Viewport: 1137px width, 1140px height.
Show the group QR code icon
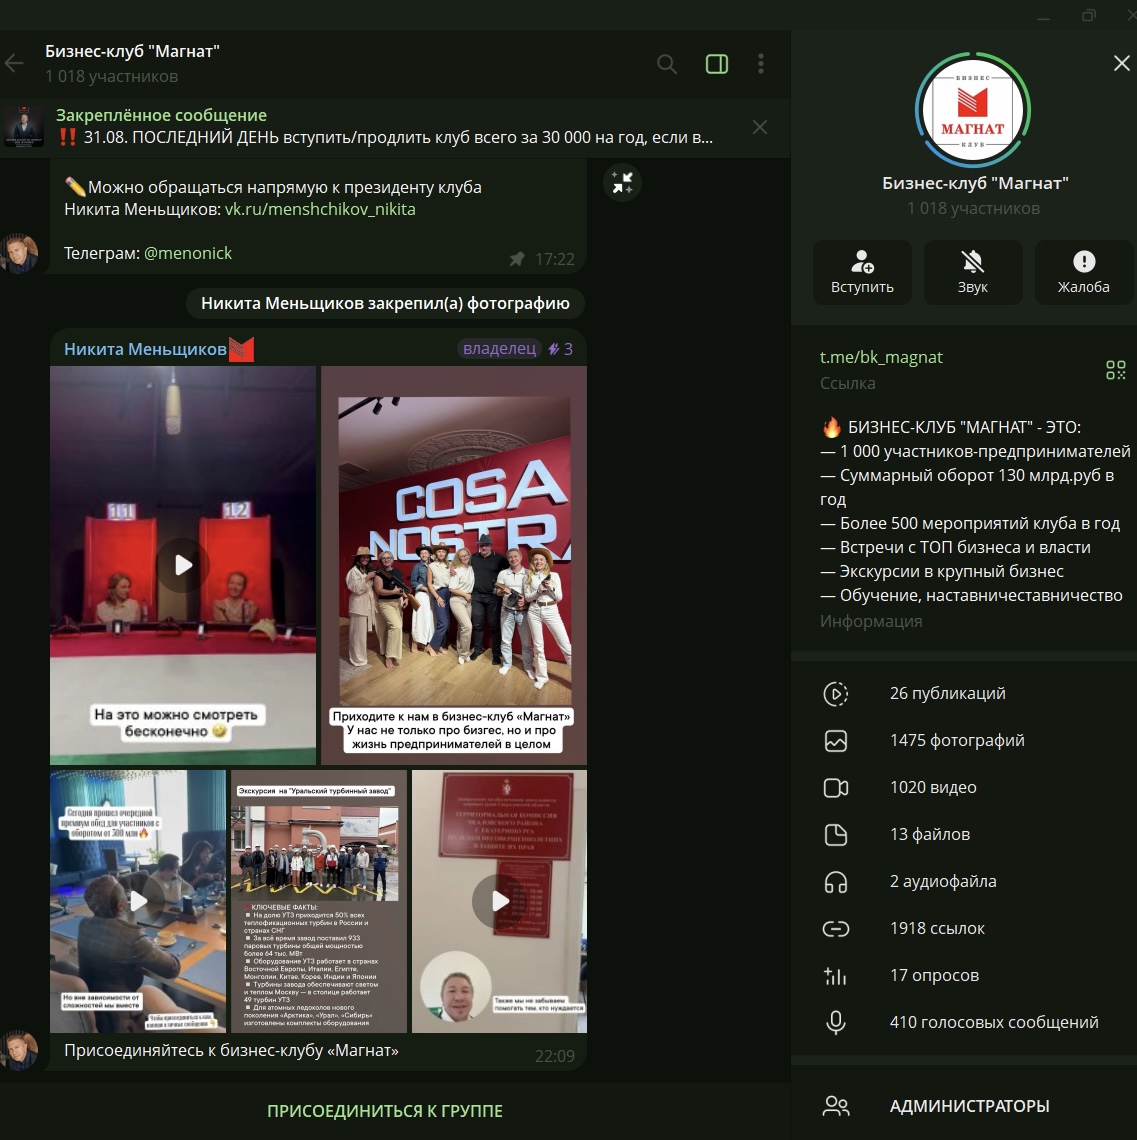tap(1115, 370)
